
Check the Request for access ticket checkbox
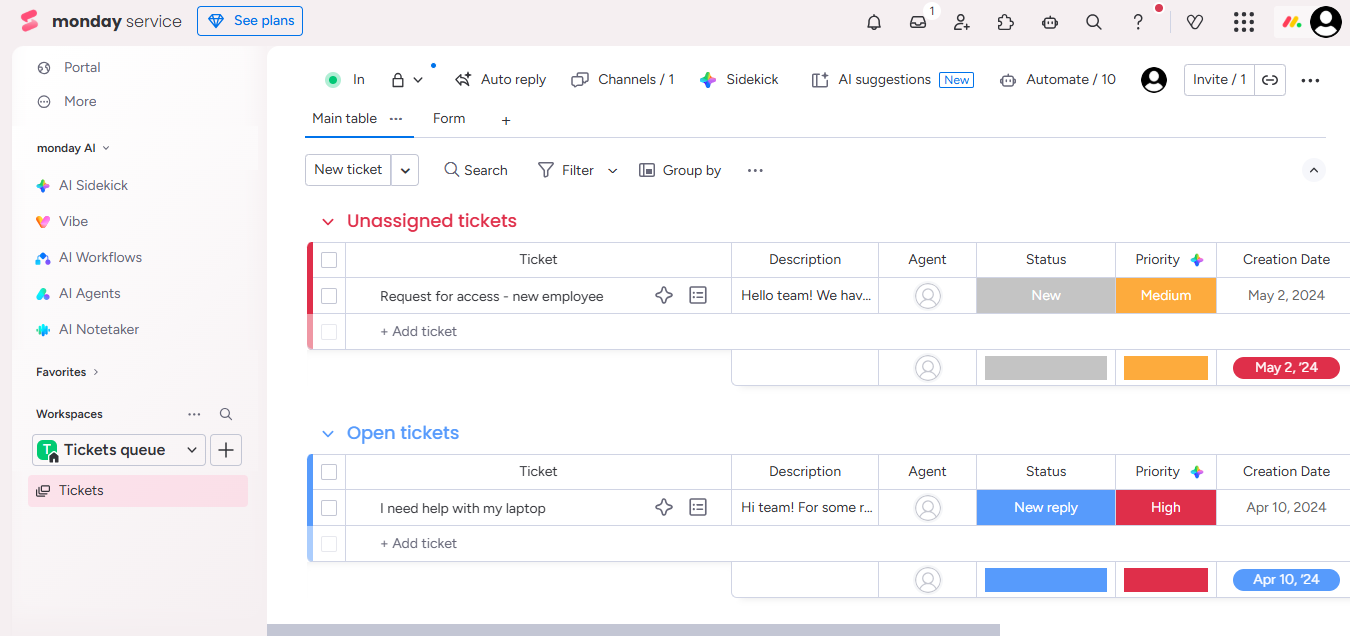pyautogui.click(x=329, y=296)
